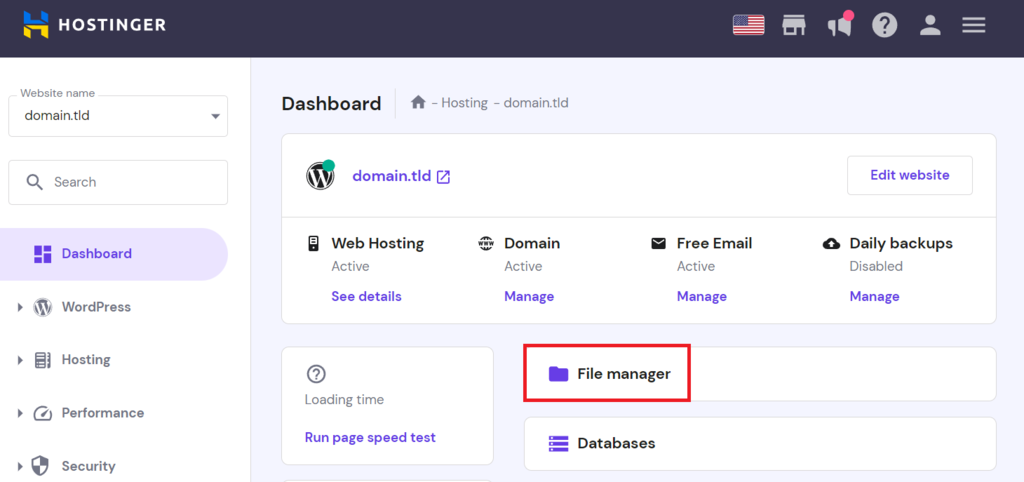Open the megaphone announcements icon
1024x482 pixels.
point(839,25)
